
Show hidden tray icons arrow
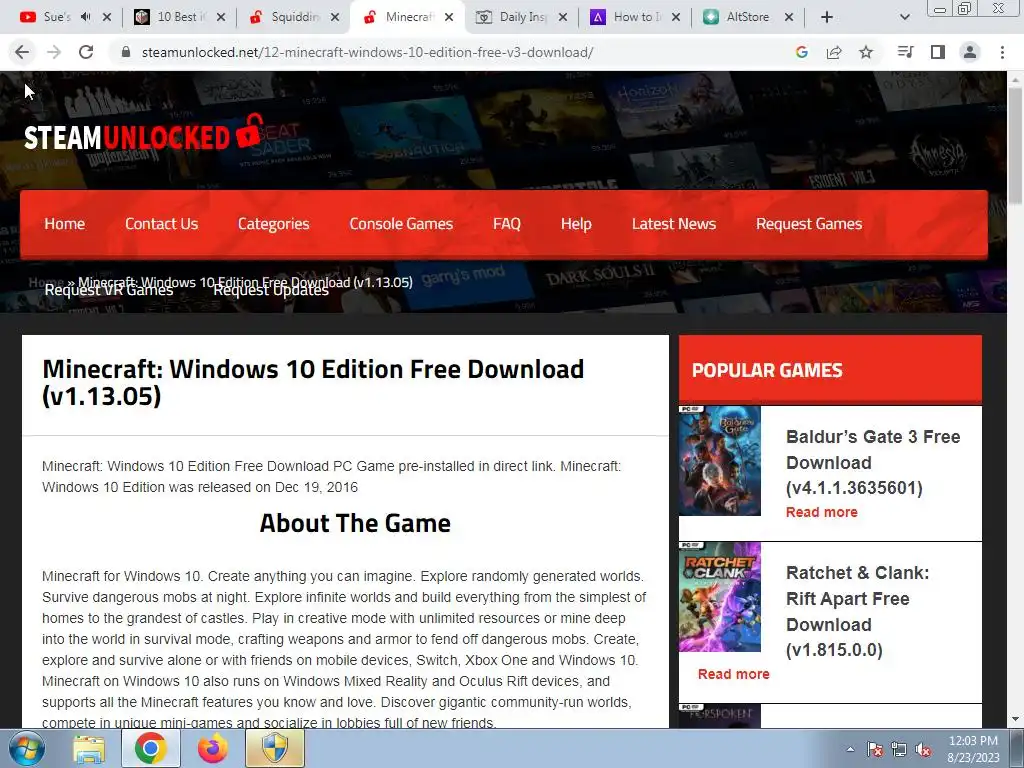click(850, 749)
